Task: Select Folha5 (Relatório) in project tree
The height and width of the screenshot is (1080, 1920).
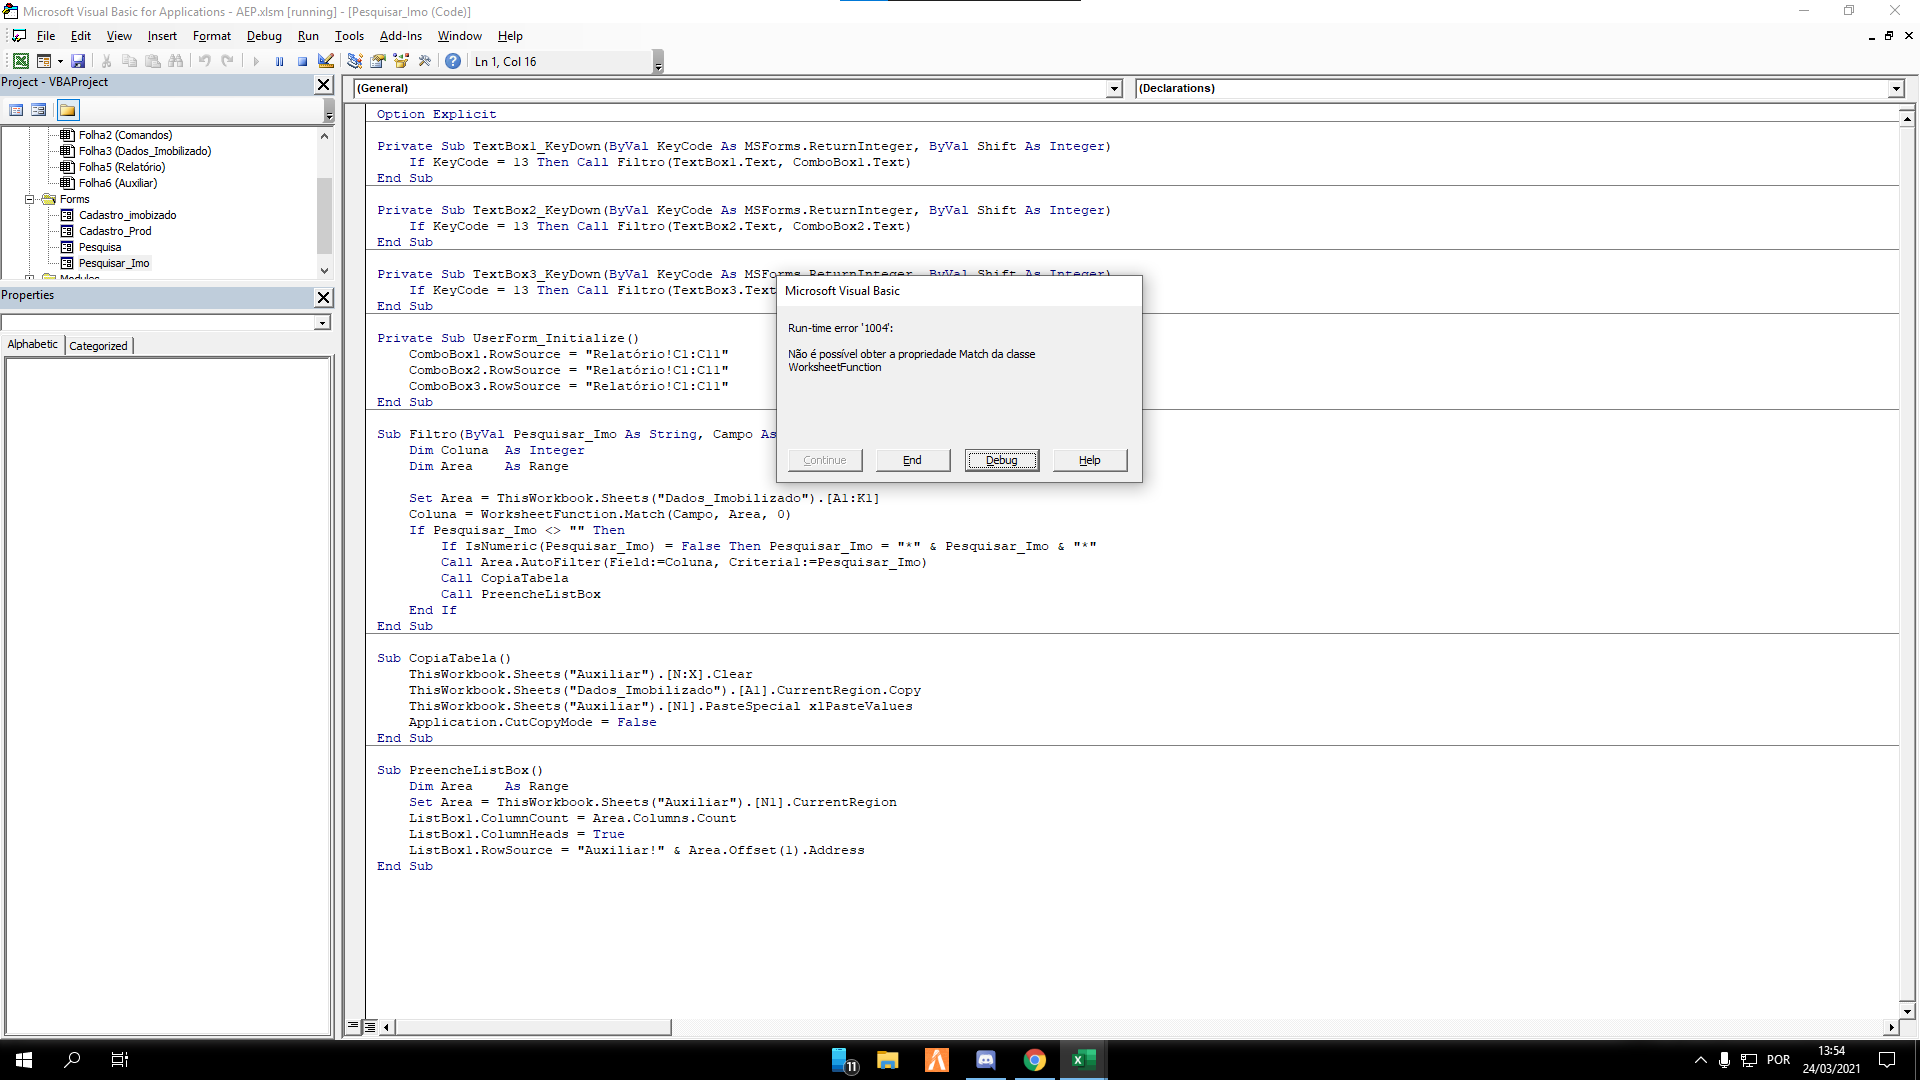Action: pos(122,167)
